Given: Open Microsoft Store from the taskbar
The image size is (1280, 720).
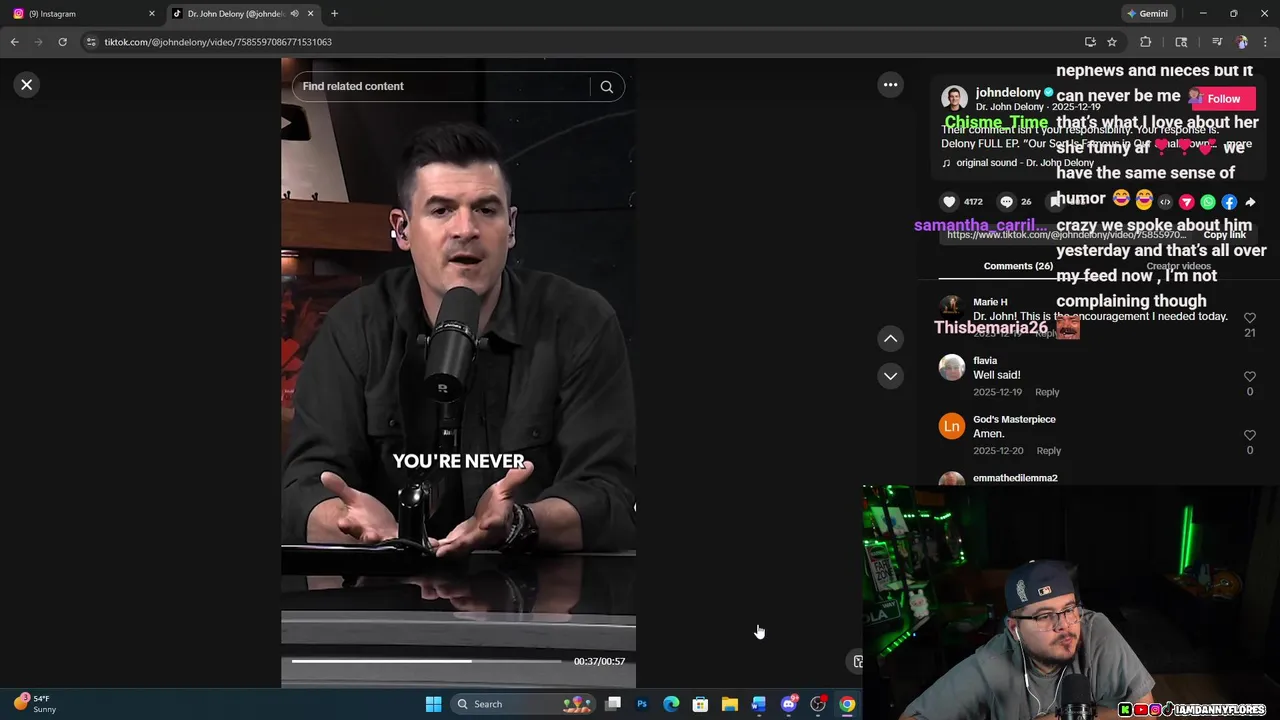Looking at the screenshot, I should point(700,704).
